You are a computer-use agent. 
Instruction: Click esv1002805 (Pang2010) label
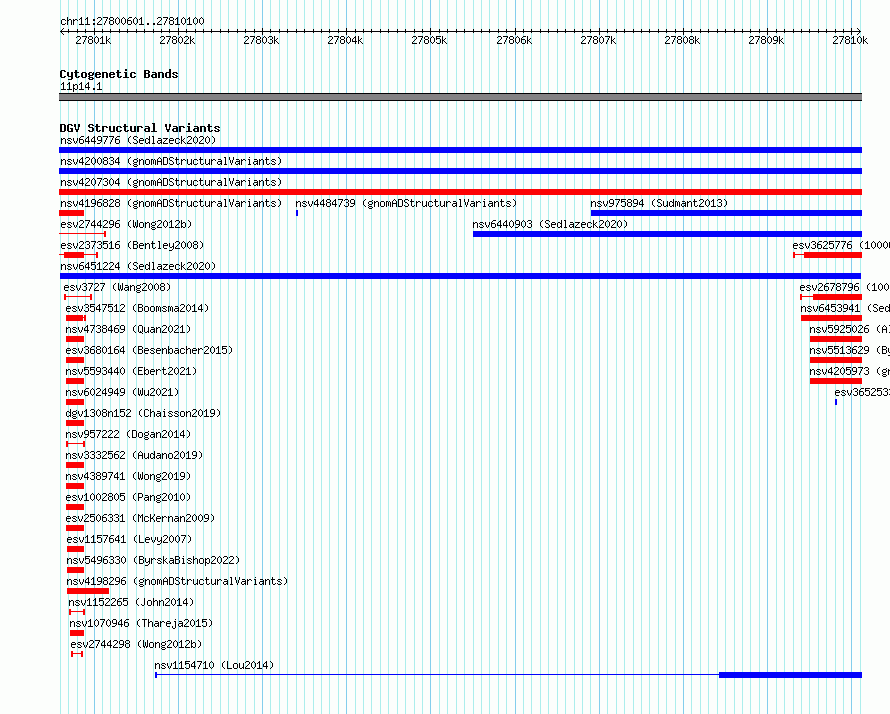(x=128, y=497)
